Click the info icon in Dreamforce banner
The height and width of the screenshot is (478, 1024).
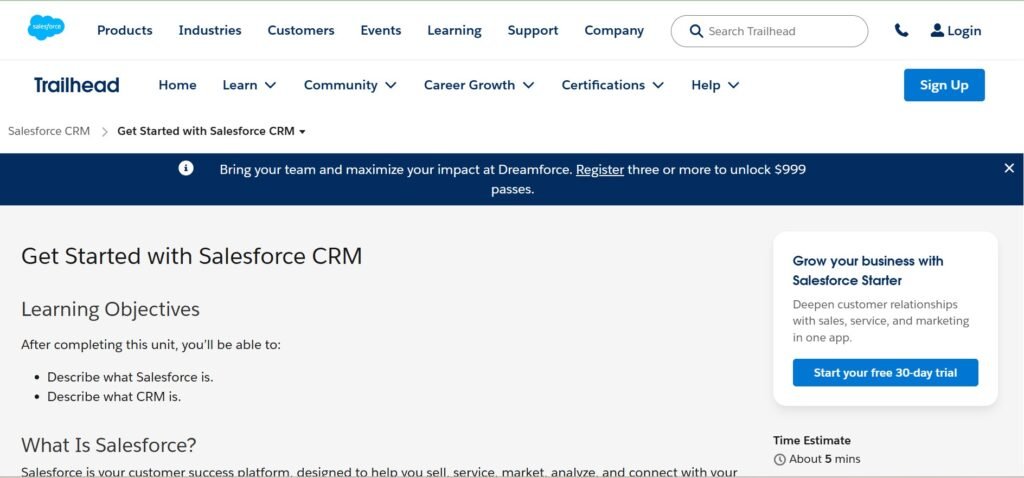[186, 168]
